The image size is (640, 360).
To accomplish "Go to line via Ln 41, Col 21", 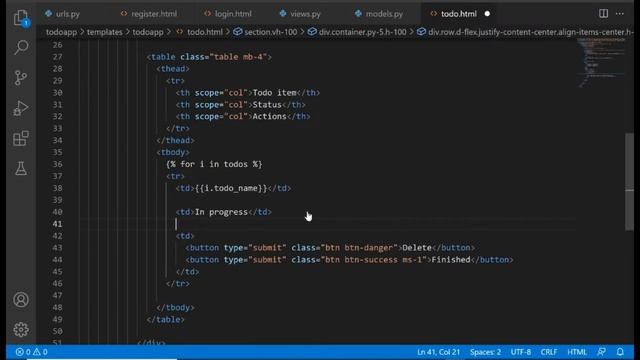I will point(438,352).
